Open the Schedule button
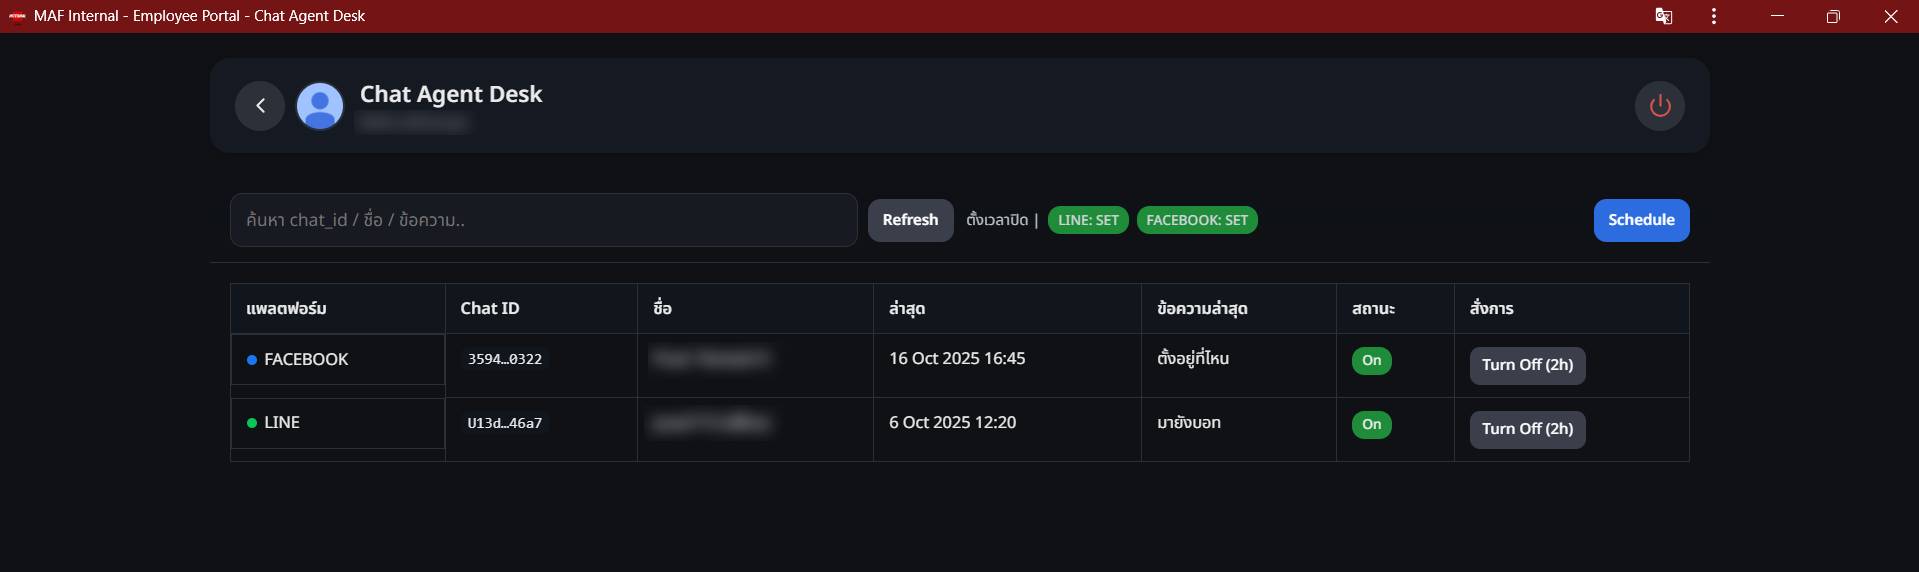The image size is (1919, 572). [x=1641, y=220]
